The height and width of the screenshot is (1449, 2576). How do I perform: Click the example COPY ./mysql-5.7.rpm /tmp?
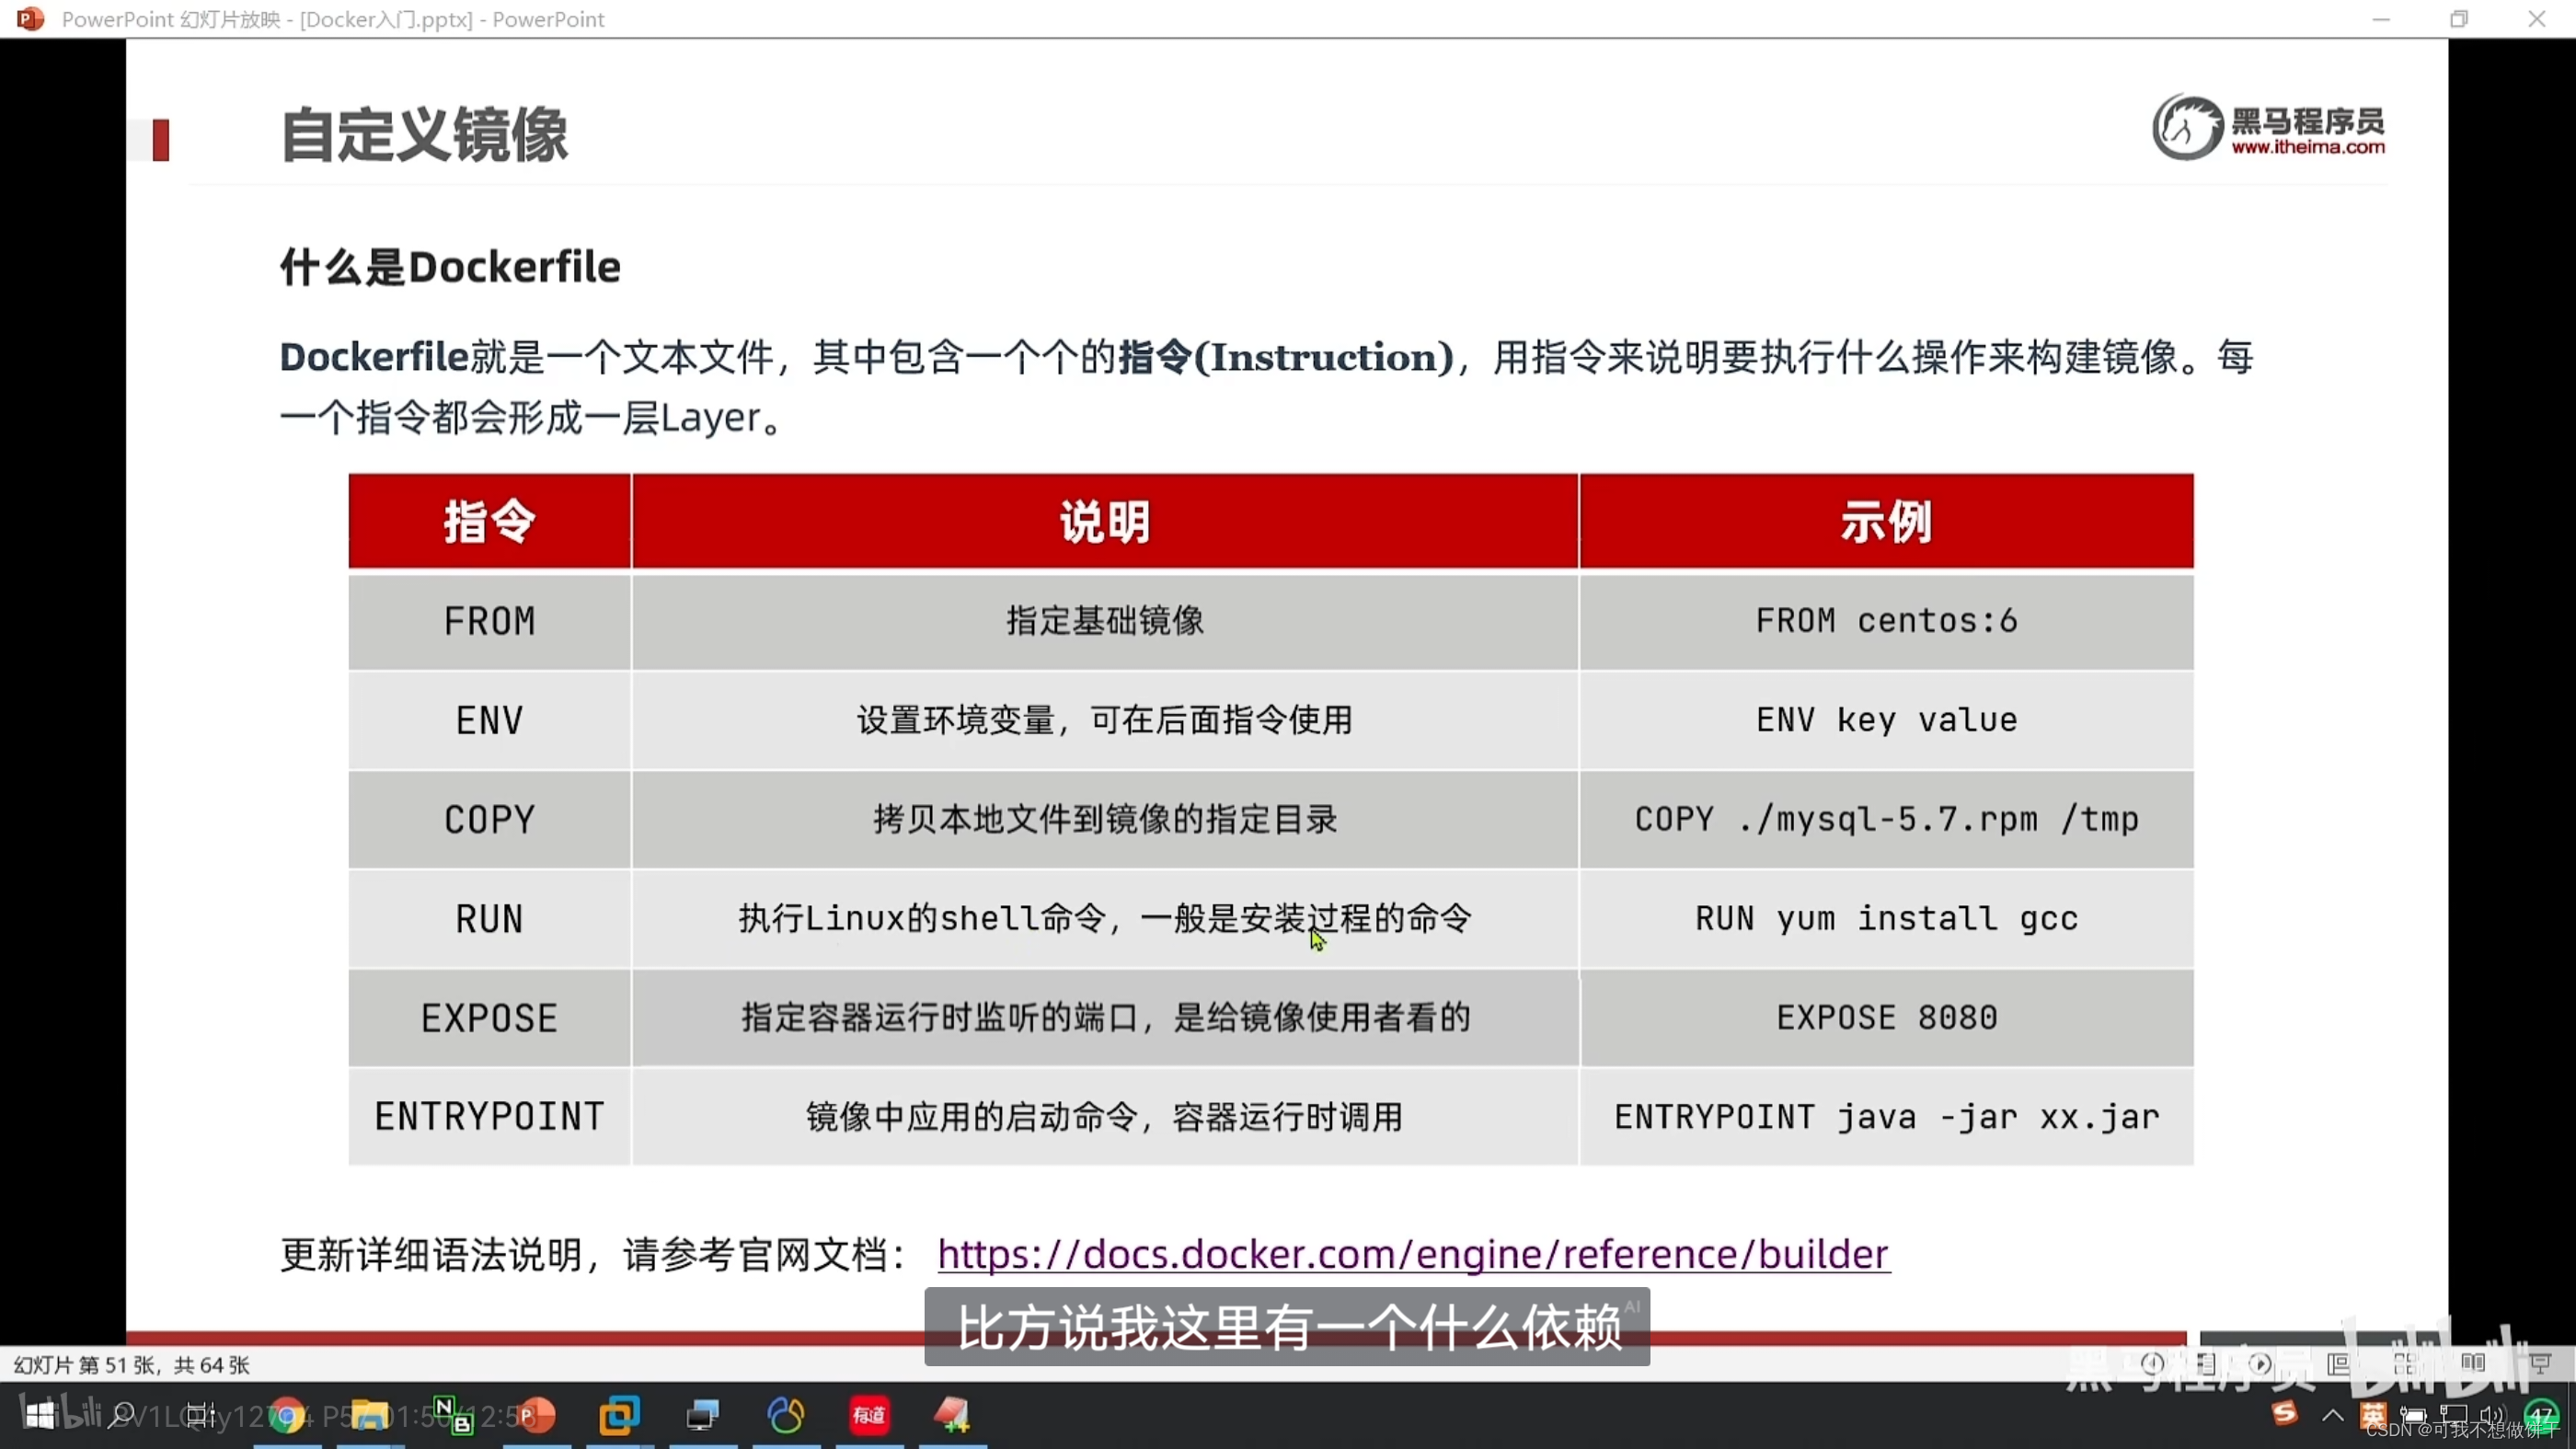[1887, 819]
